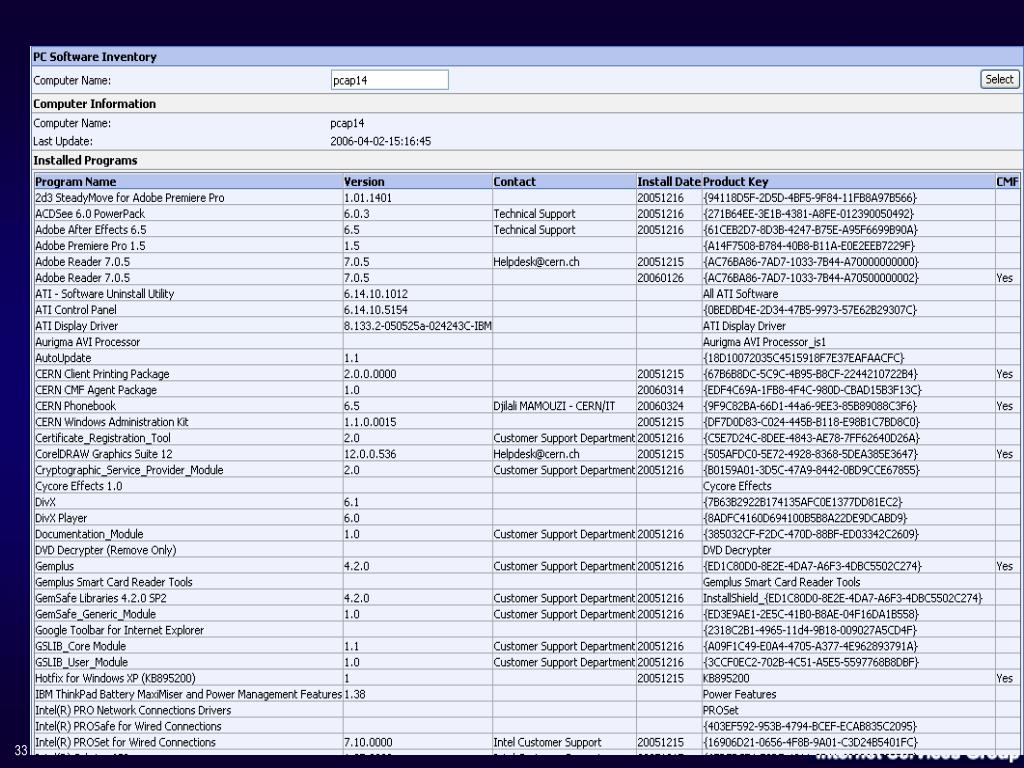Click the PROSet product key
1024x768 pixels.
[721, 710]
